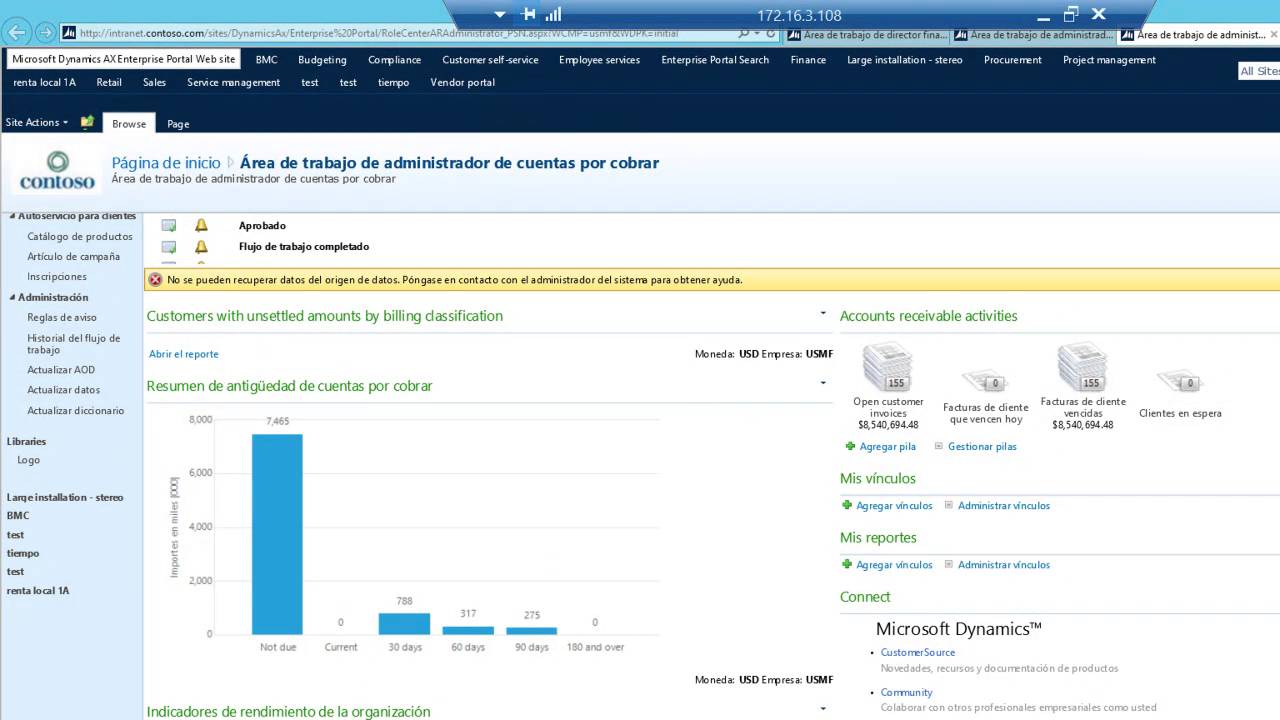Open the Vendor portal navigation item
The height and width of the screenshot is (720, 1280).
[x=462, y=82]
